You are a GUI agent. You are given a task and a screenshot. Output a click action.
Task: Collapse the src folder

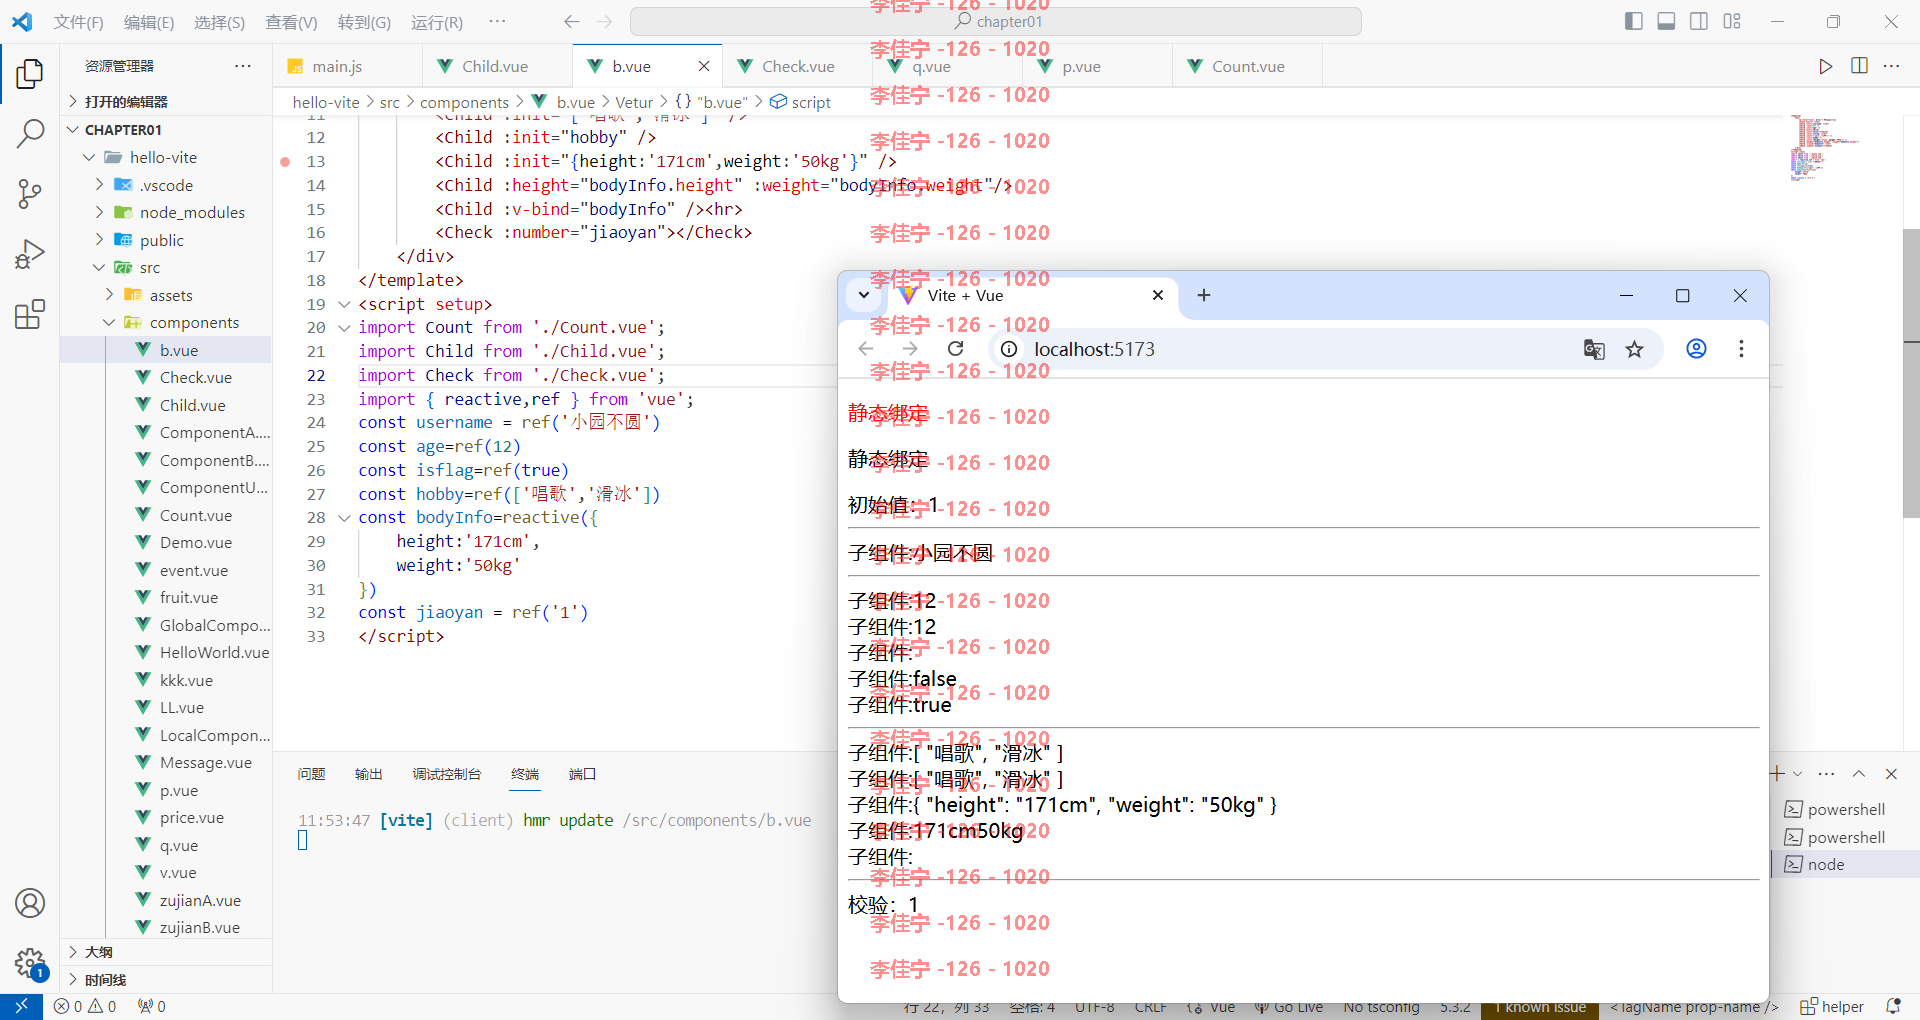[x=99, y=267]
